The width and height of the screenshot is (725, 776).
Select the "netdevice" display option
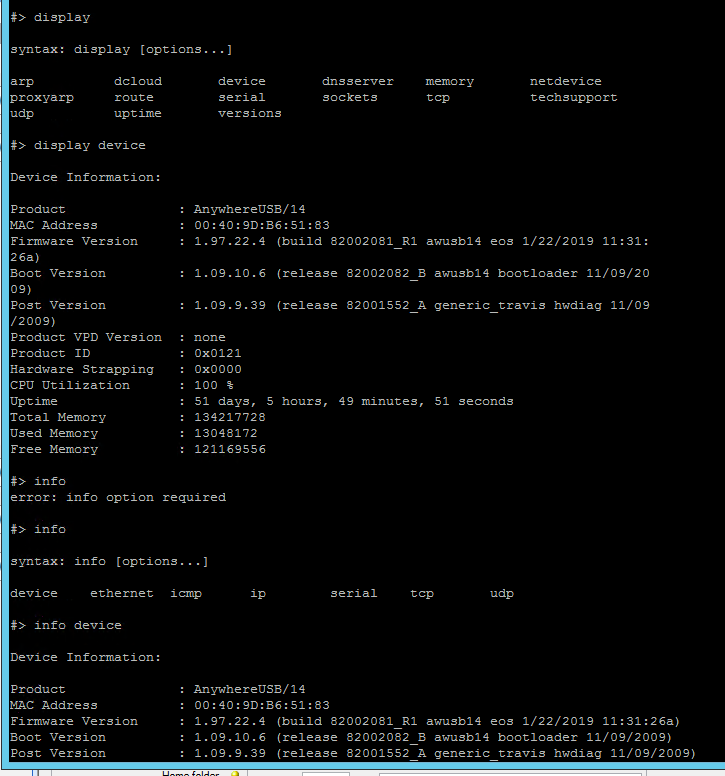tap(566, 81)
